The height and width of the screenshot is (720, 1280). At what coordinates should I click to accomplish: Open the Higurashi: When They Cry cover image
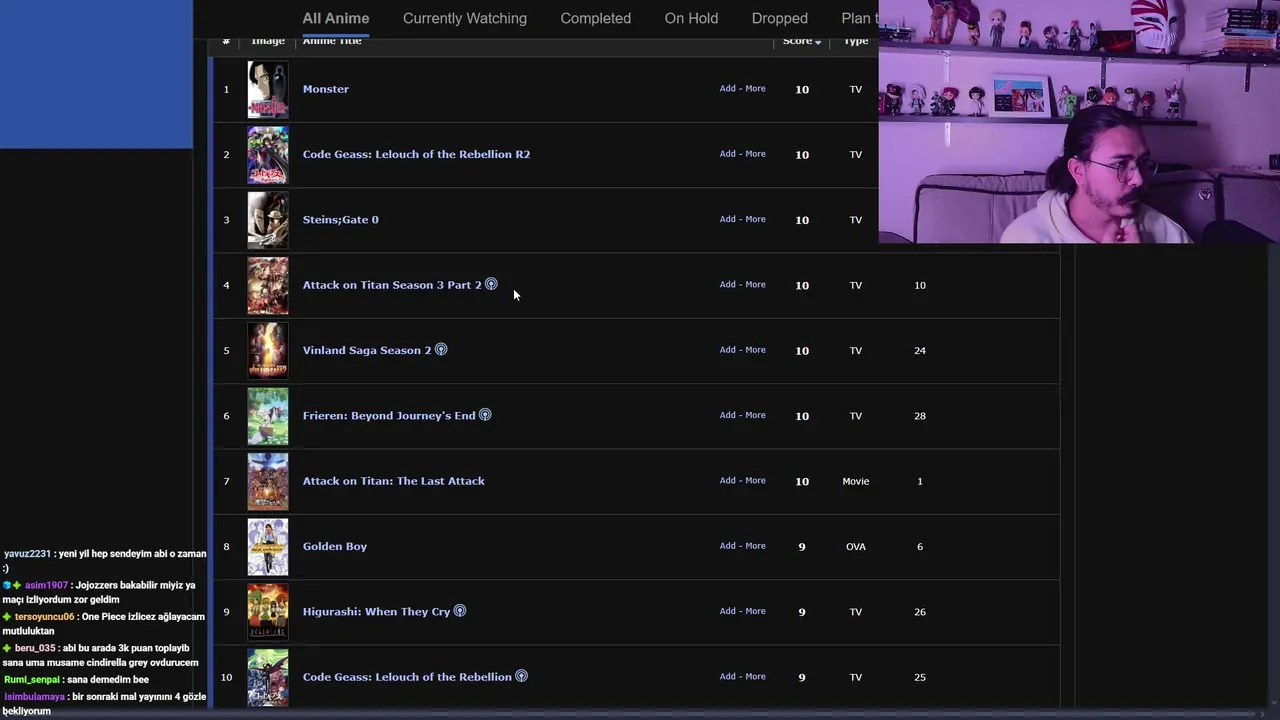click(x=268, y=612)
